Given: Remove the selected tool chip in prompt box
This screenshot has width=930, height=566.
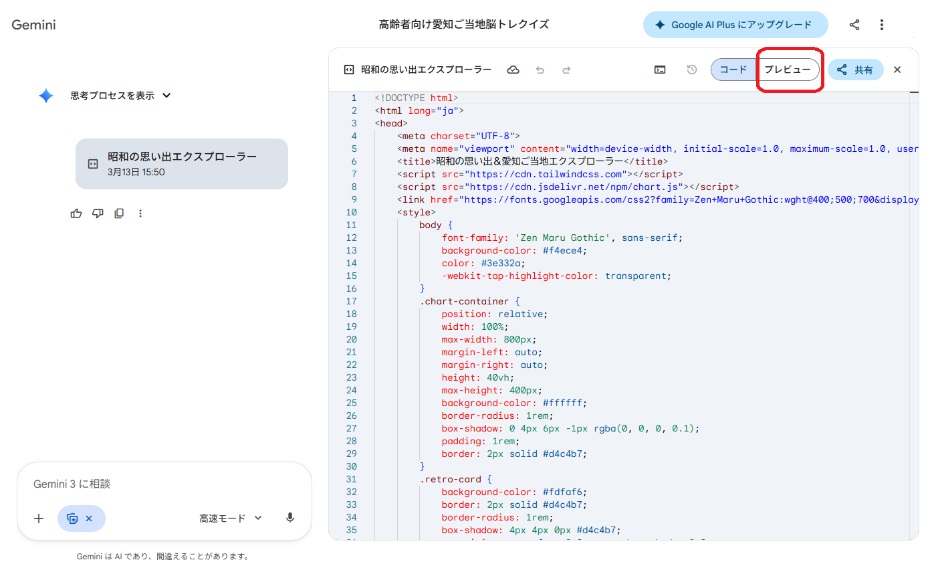Looking at the screenshot, I should click(88, 518).
